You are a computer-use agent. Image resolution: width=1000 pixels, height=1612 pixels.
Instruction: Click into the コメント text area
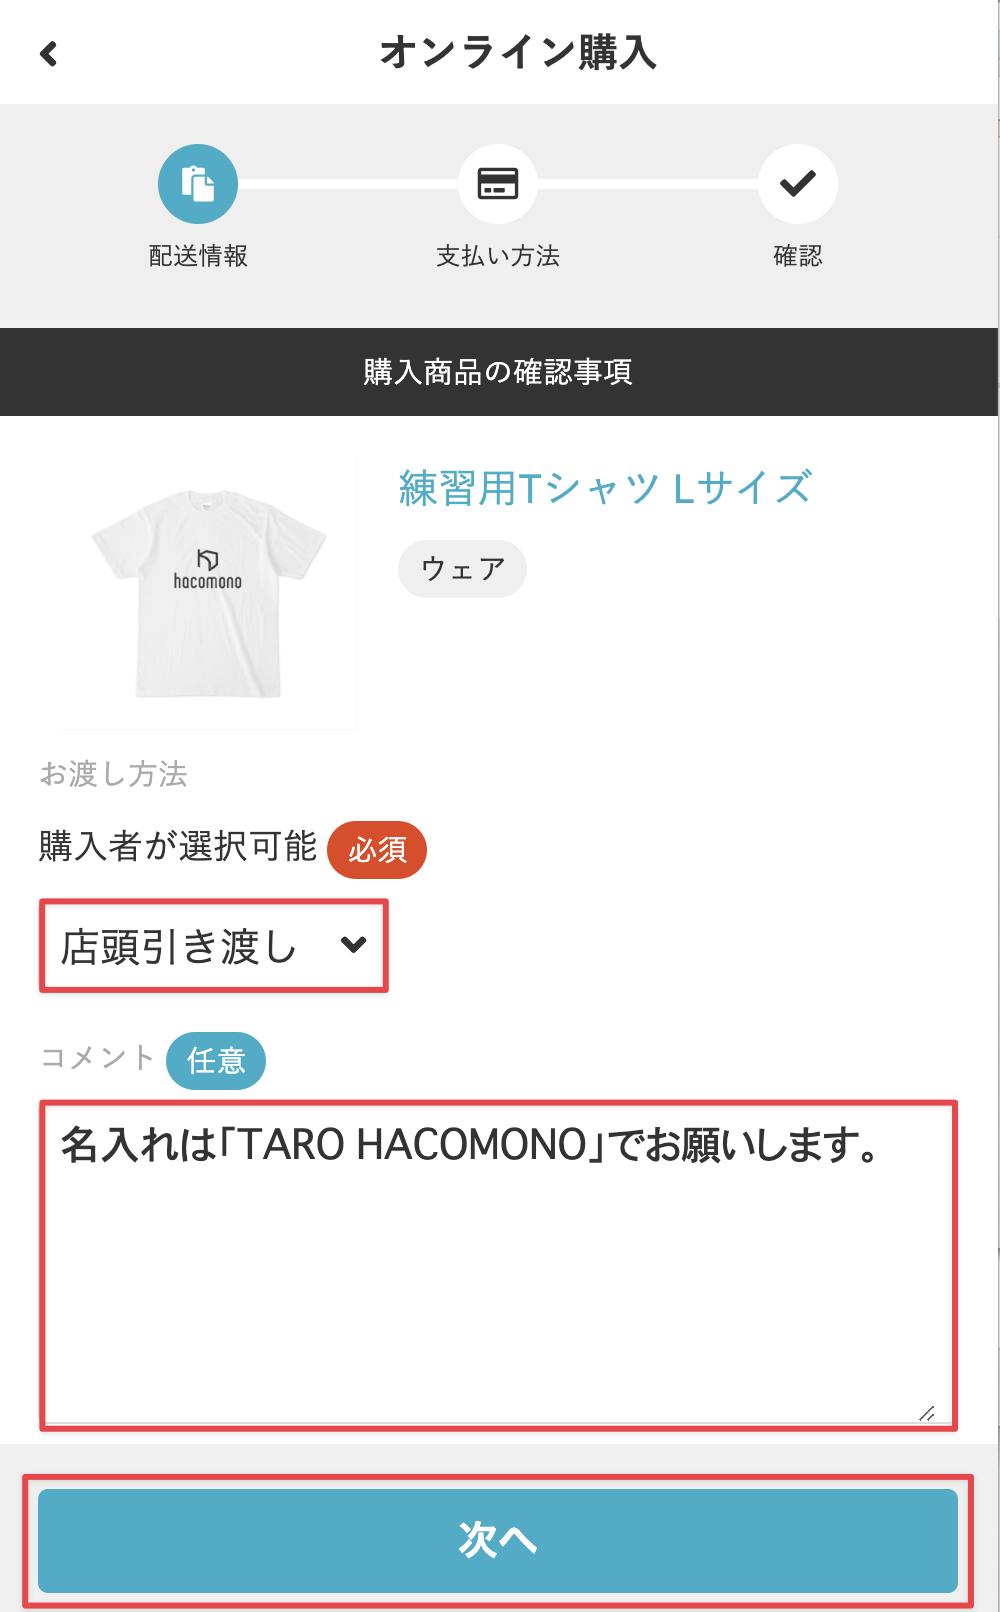pos(498,1265)
